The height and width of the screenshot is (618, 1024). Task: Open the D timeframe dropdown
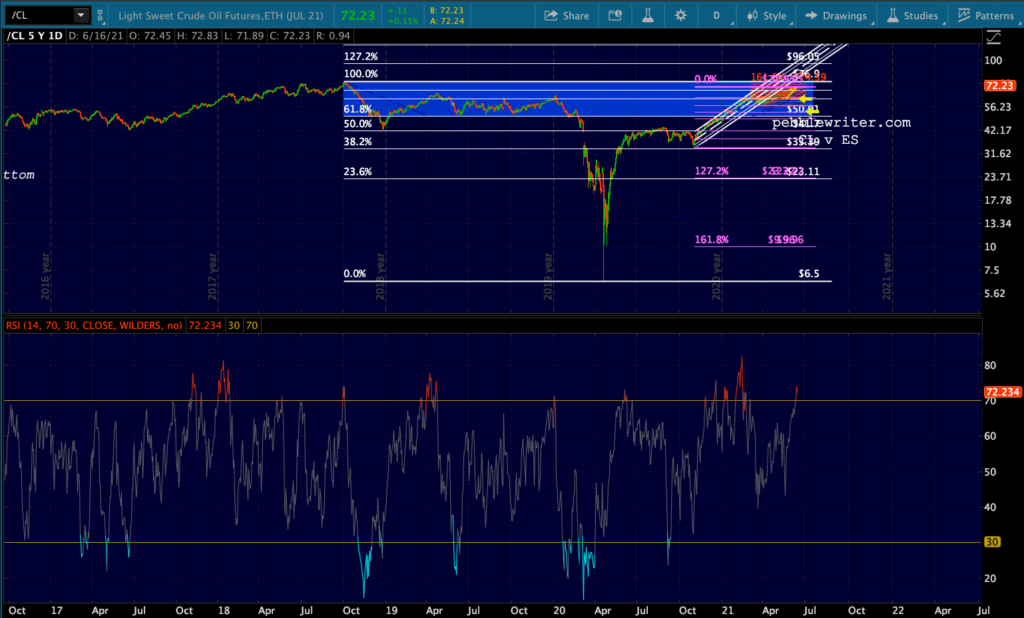(716, 15)
